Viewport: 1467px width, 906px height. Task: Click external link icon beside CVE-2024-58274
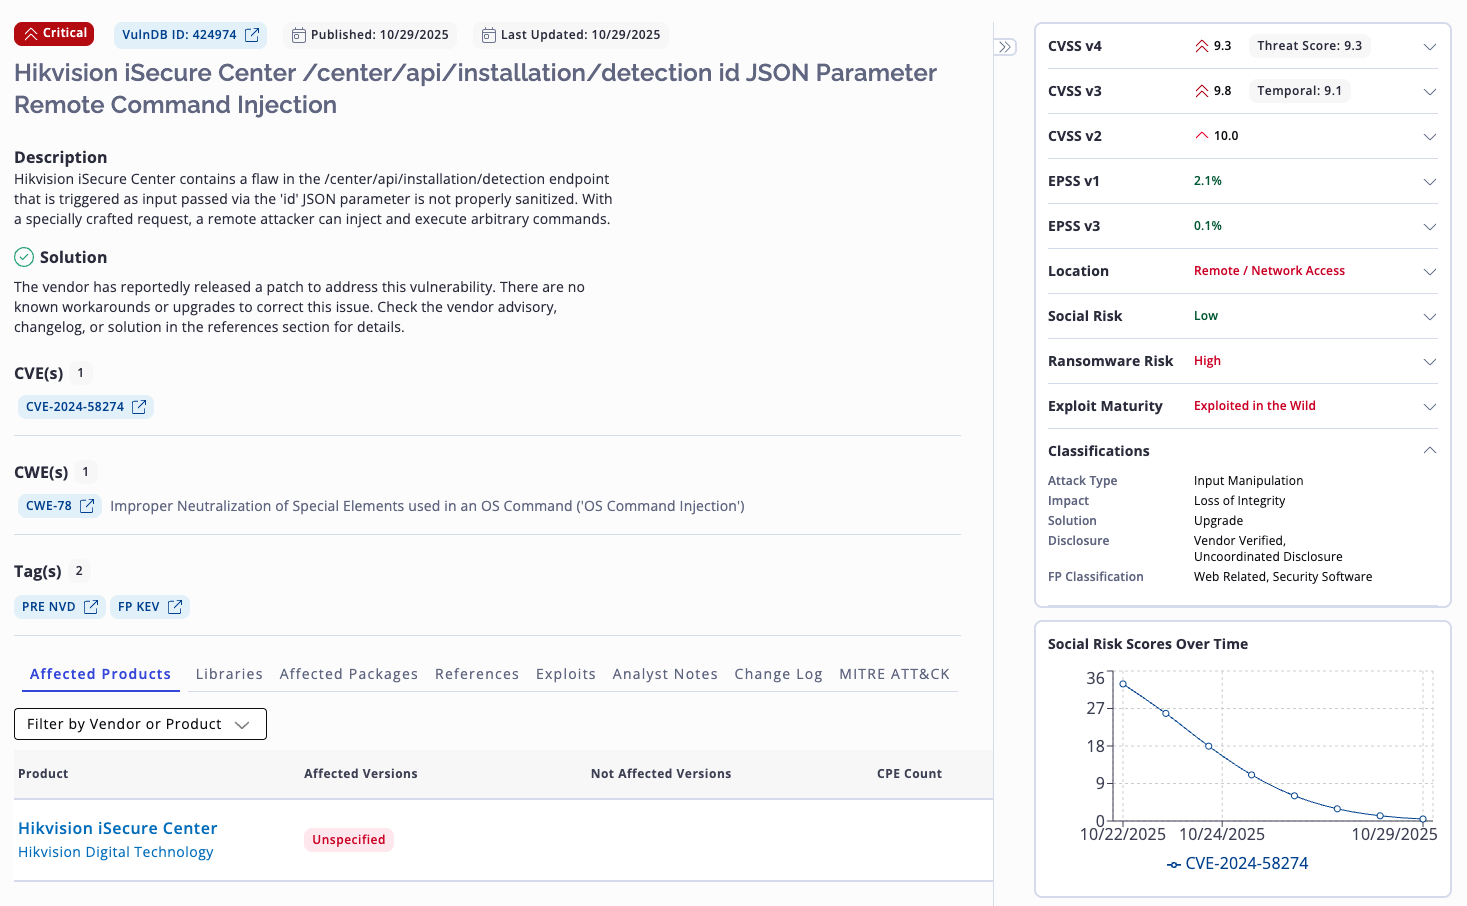pyautogui.click(x=139, y=407)
